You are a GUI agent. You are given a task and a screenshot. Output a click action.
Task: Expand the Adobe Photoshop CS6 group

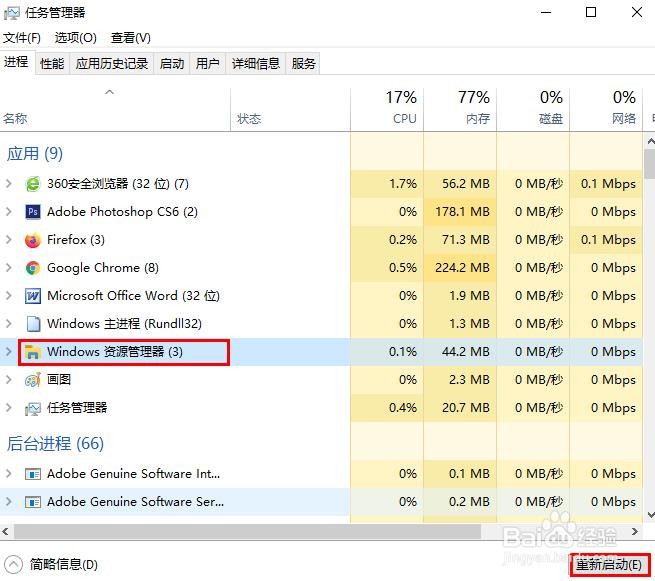coord(8,212)
